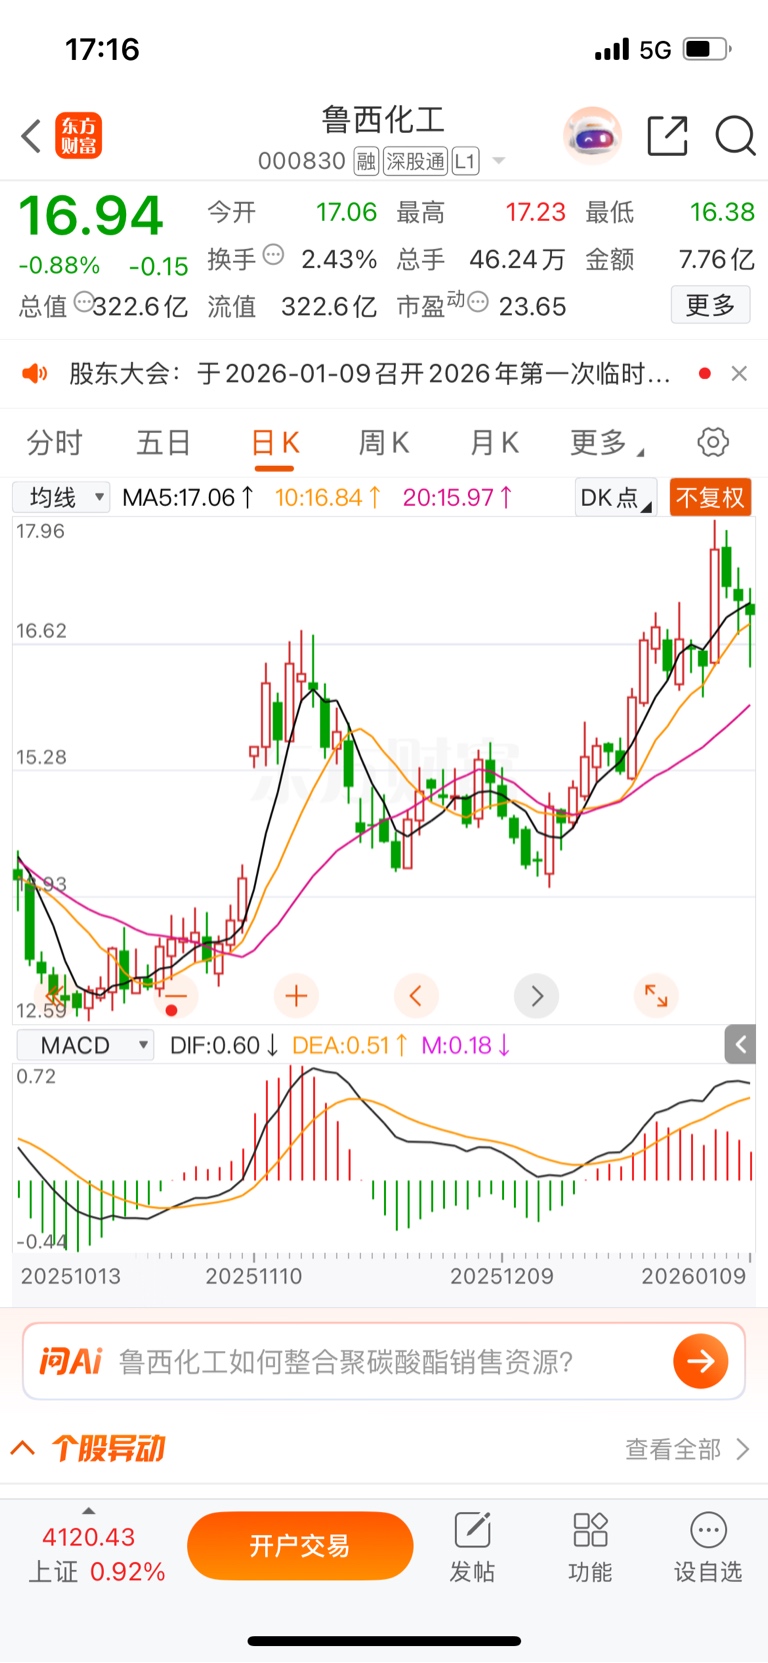Move chart left with orange arrow
Screen dimensions: 768x1663
click(x=416, y=996)
